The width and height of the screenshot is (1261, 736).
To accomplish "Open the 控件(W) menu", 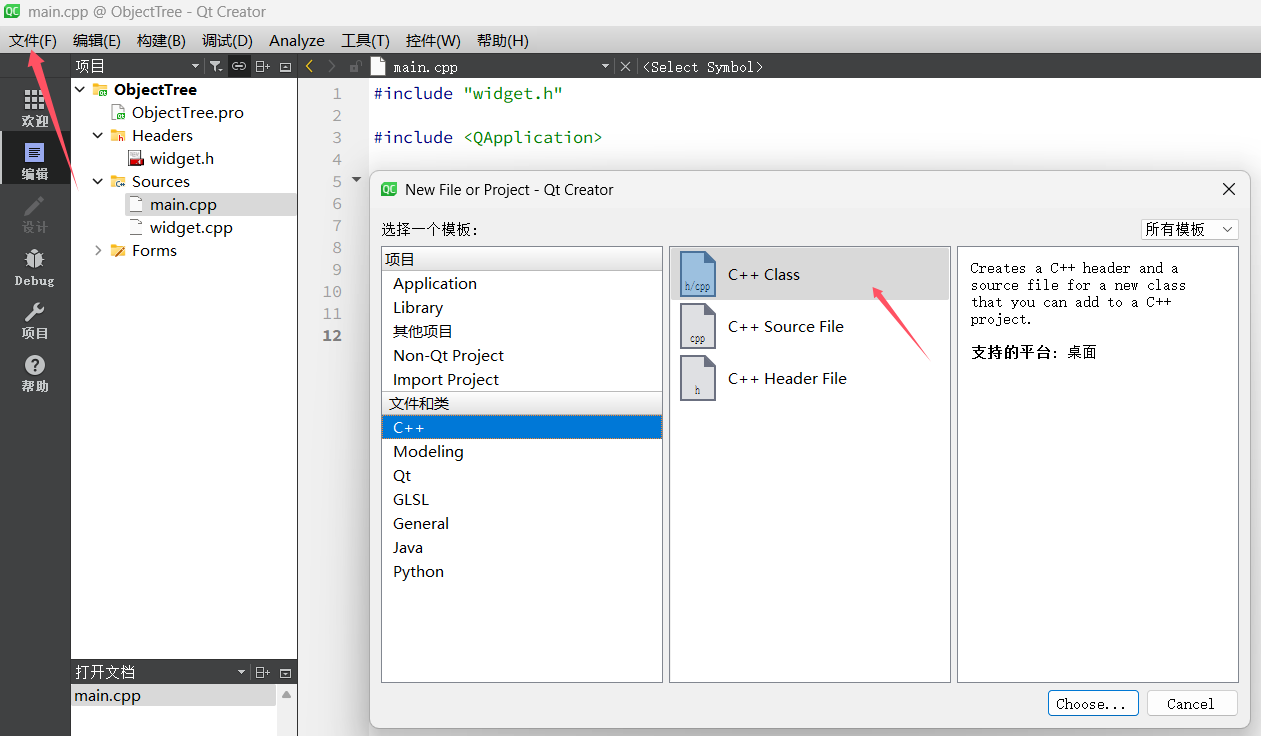I will coord(433,40).
